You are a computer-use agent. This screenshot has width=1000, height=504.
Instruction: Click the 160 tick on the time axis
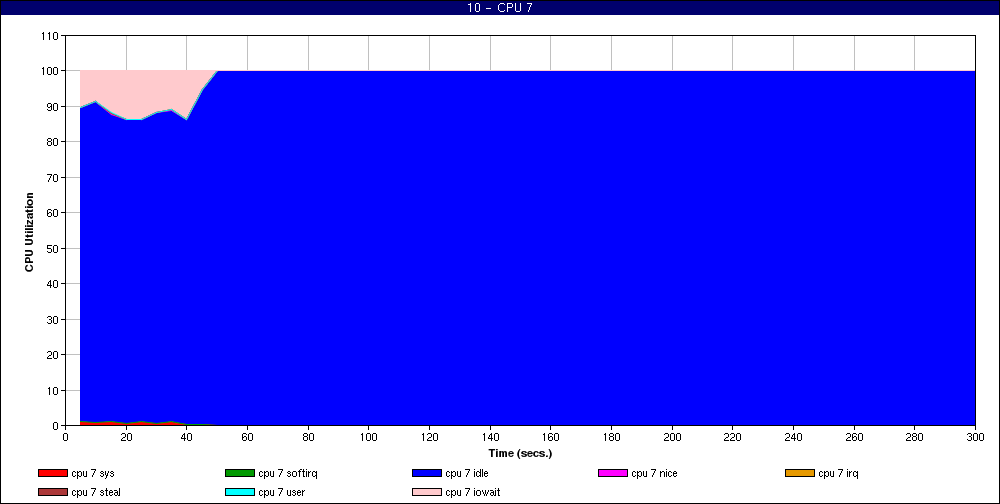(x=550, y=437)
